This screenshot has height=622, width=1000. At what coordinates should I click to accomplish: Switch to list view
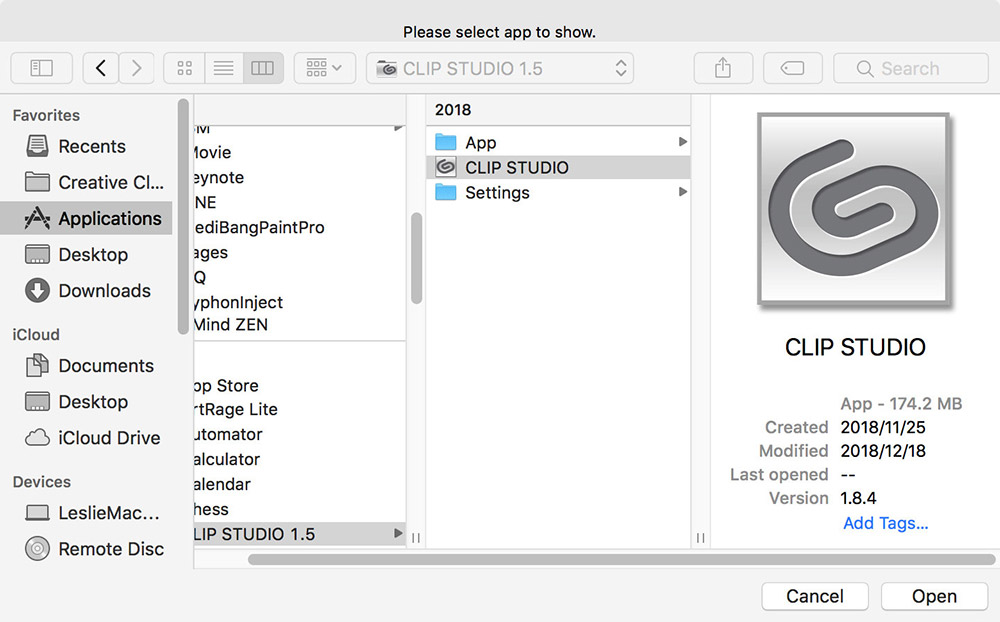point(223,68)
